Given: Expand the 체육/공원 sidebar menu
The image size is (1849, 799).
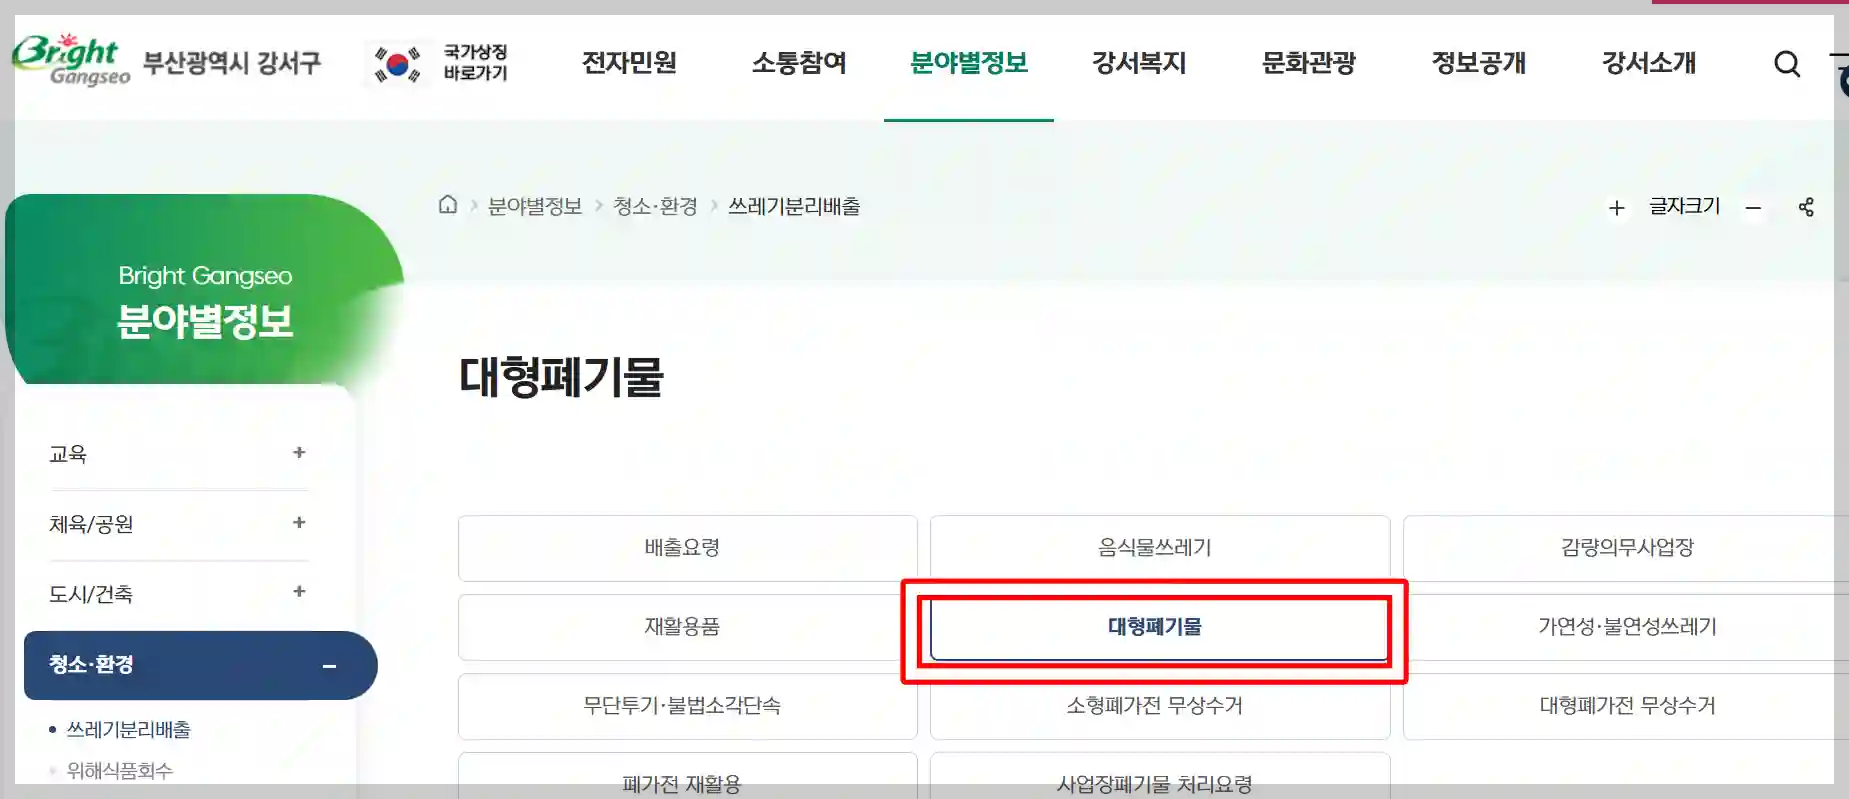Looking at the screenshot, I should 299,523.
